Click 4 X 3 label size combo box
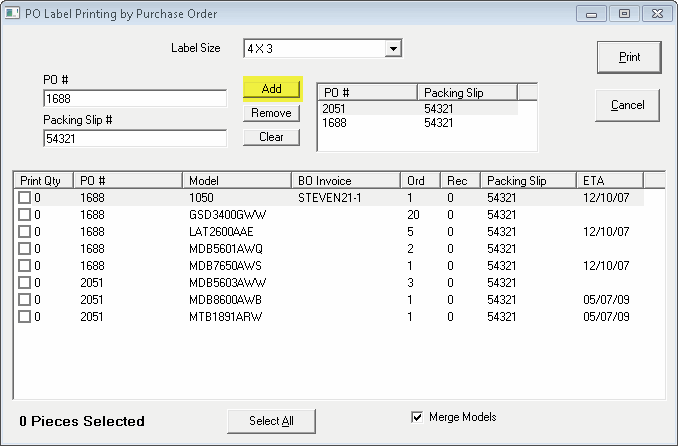This screenshot has width=678, height=446. (x=323, y=48)
